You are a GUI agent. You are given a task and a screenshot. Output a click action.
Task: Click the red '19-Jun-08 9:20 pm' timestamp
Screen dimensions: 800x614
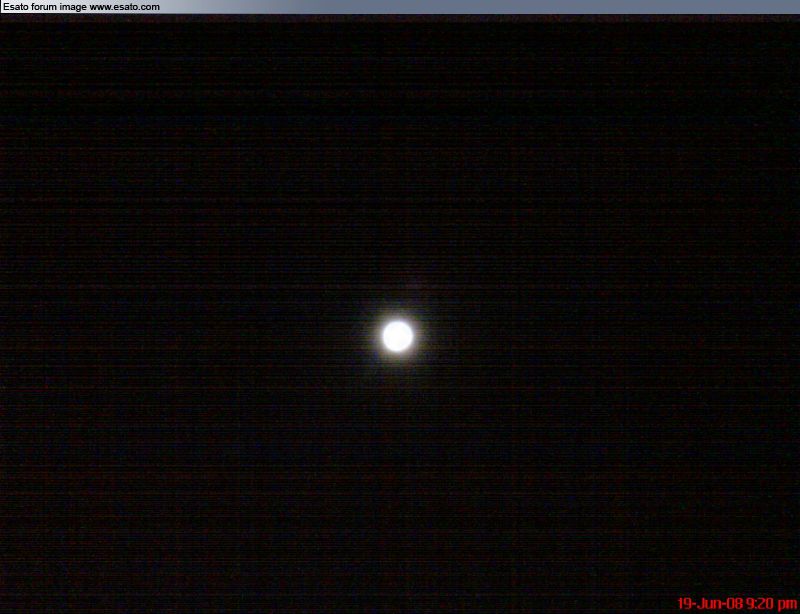(x=737, y=604)
